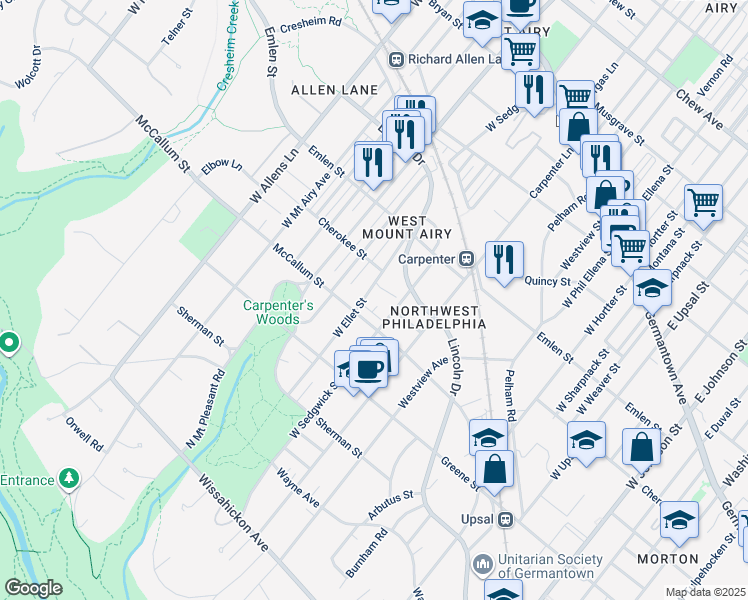Click the W Sharpnack St label
The height and width of the screenshot is (600, 748).
(x=582, y=381)
